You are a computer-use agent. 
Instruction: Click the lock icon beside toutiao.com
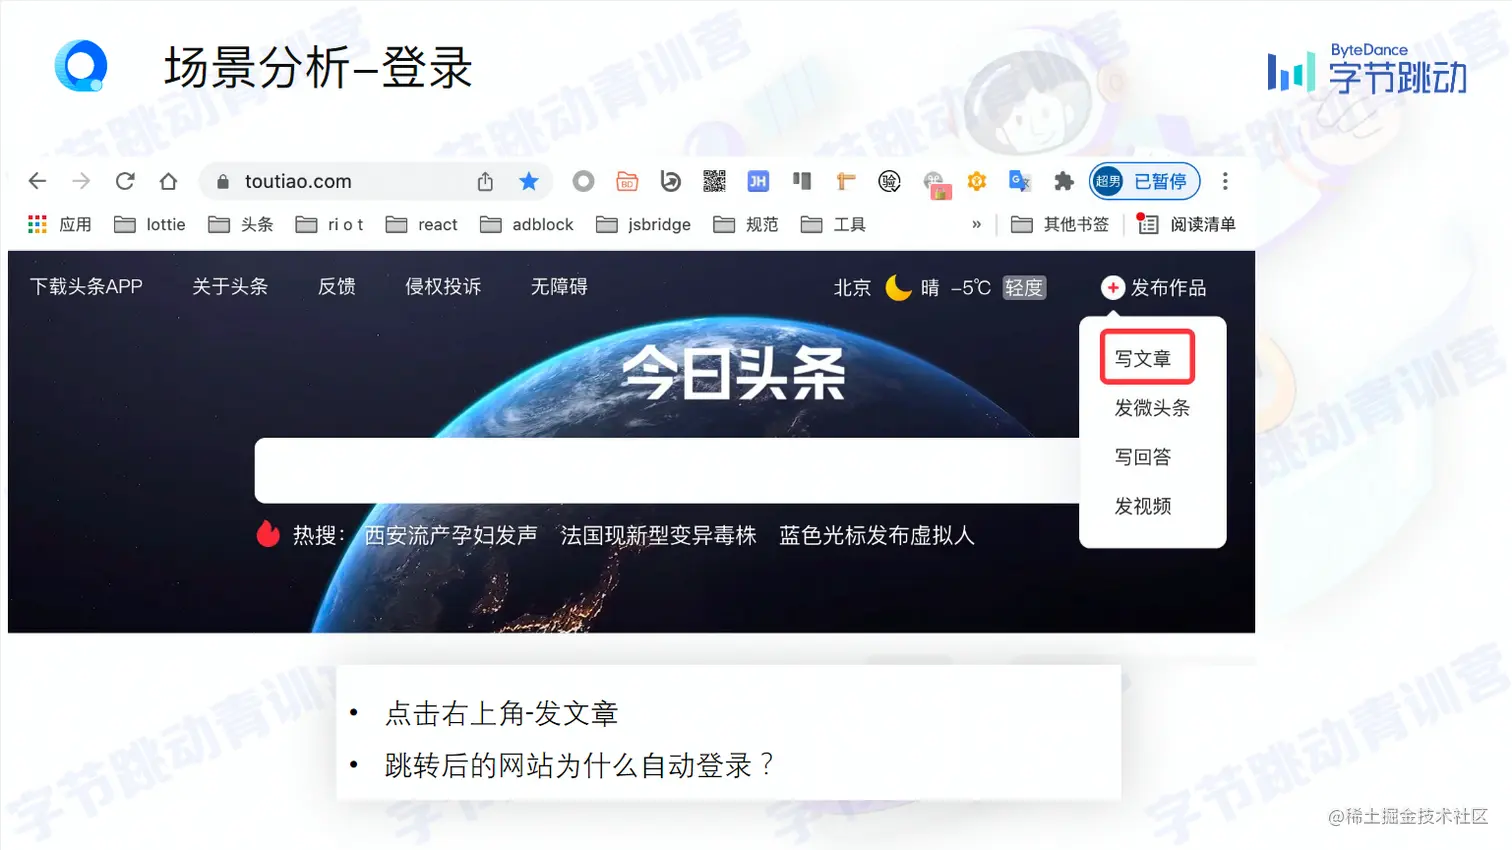(x=223, y=181)
